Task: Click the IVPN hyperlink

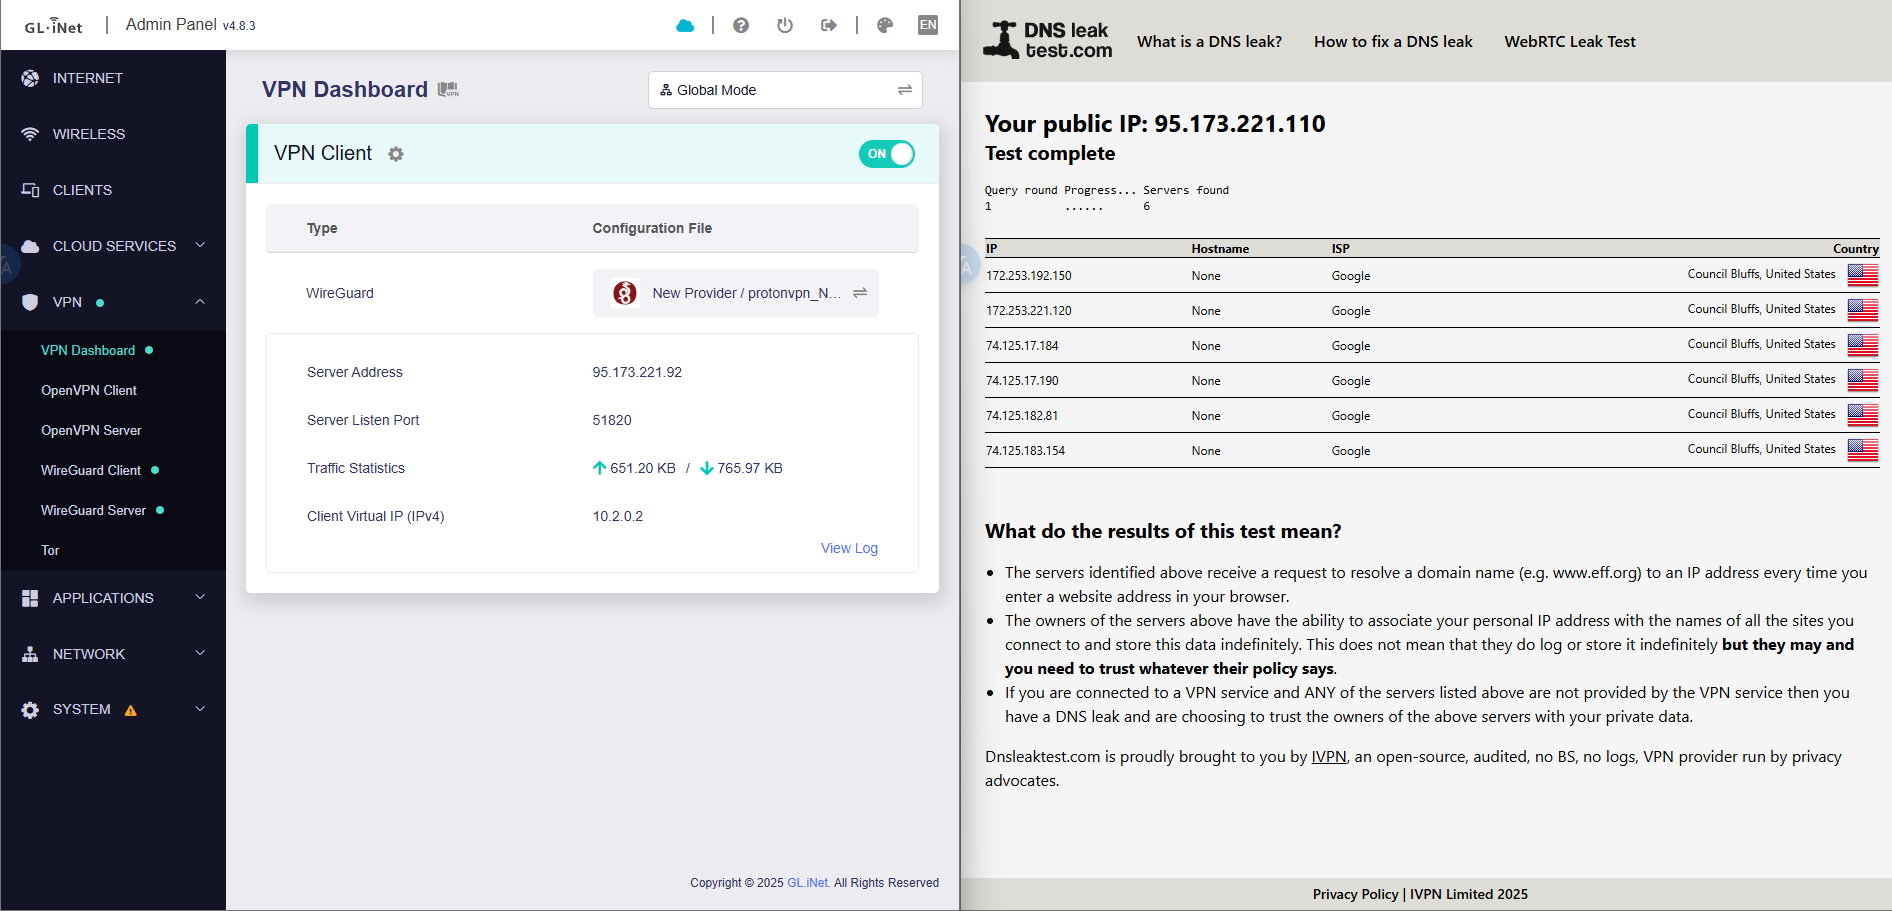Action: (x=1328, y=757)
